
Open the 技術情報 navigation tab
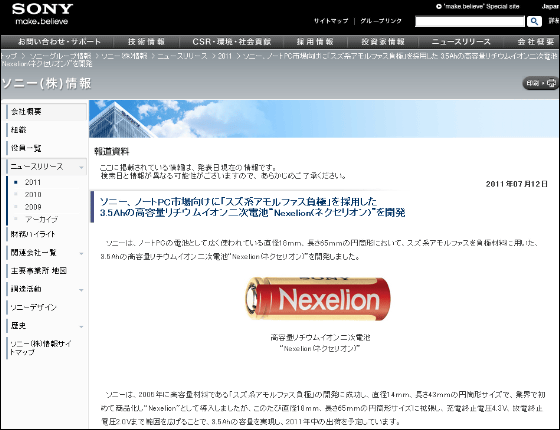(x=146, y=42)
